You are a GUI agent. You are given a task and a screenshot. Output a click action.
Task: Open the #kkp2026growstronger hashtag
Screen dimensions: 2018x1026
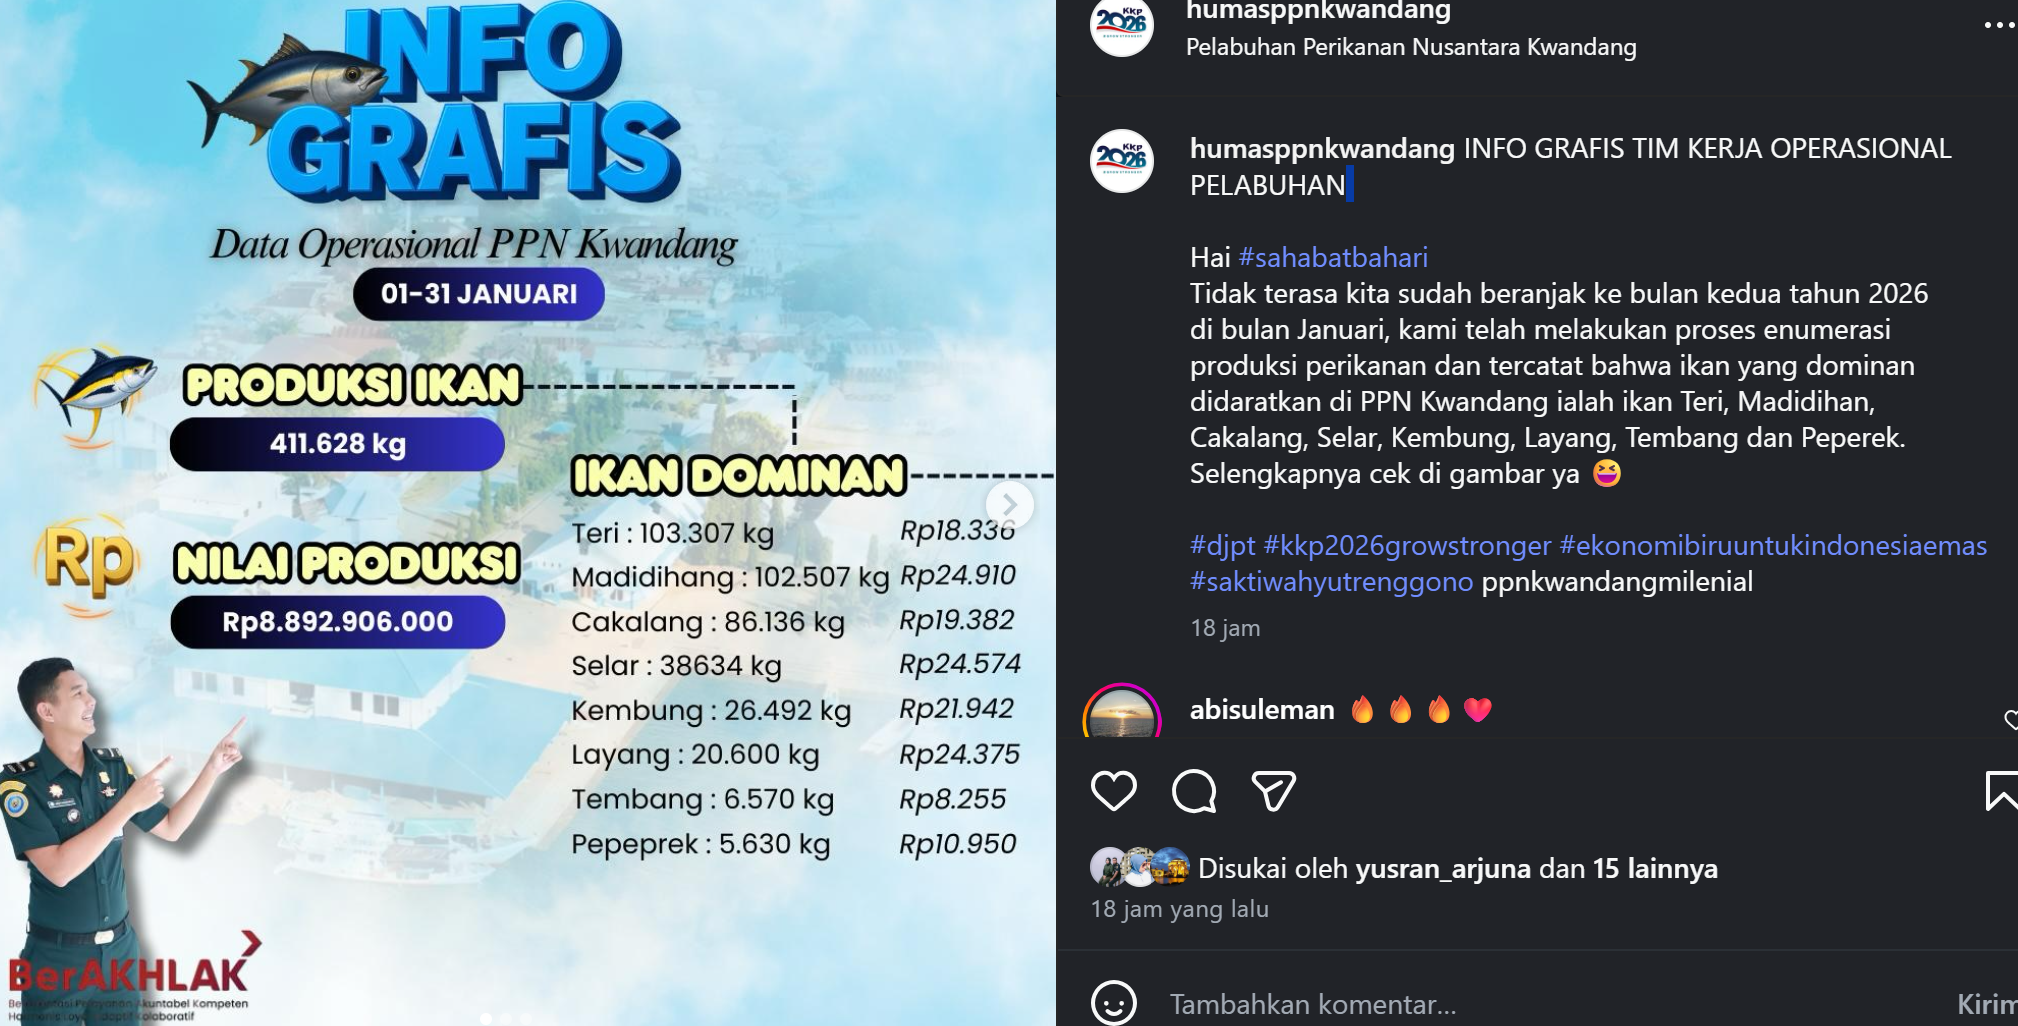tap(1407, 545)
